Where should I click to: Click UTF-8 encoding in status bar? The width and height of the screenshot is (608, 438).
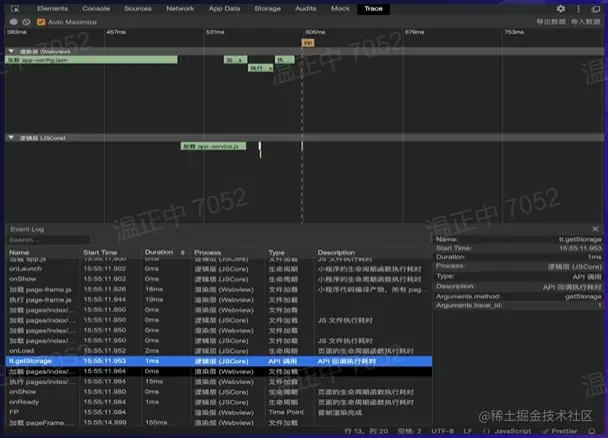[x=442, y=431]
